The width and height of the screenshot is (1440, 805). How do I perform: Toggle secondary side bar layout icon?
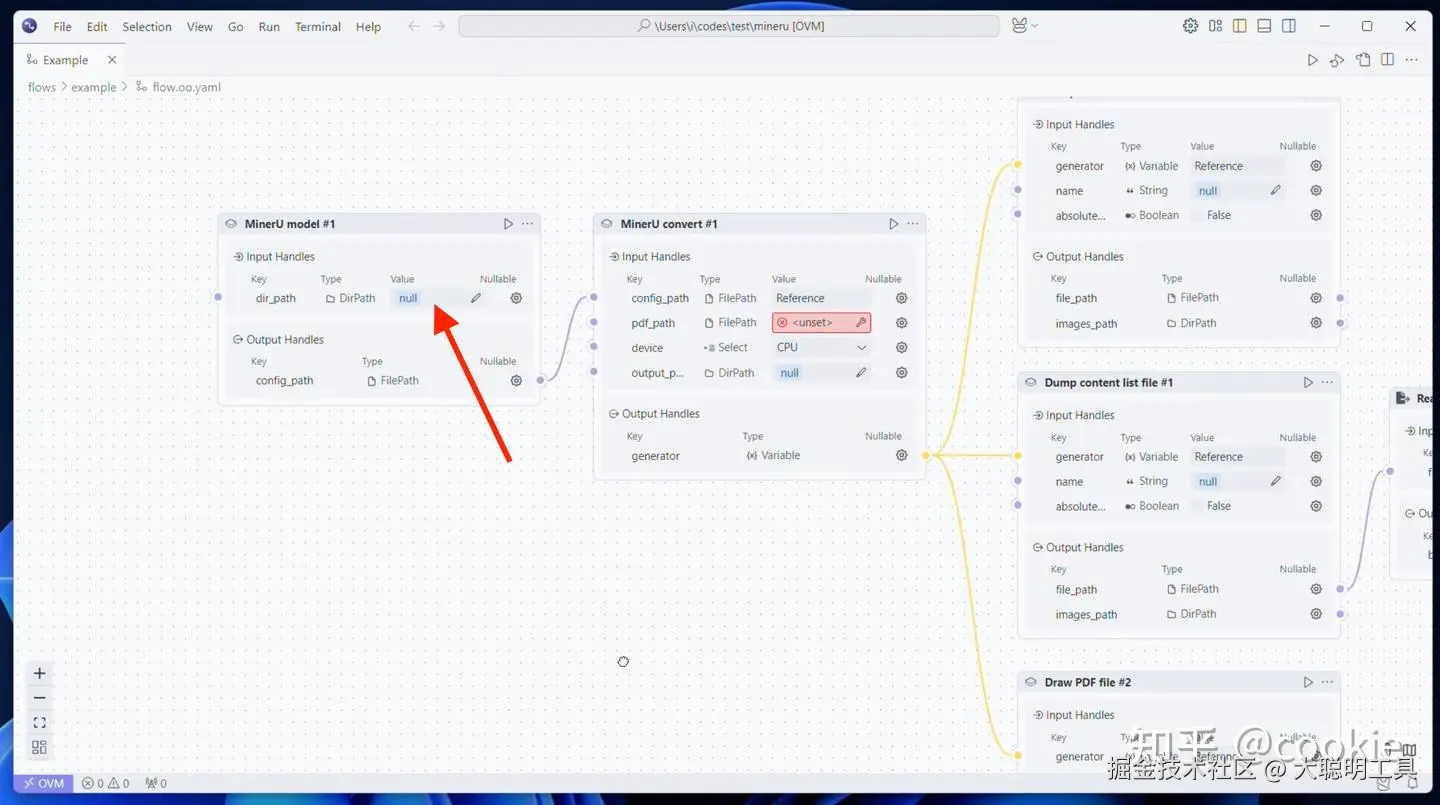click(x=1289, y=26)
